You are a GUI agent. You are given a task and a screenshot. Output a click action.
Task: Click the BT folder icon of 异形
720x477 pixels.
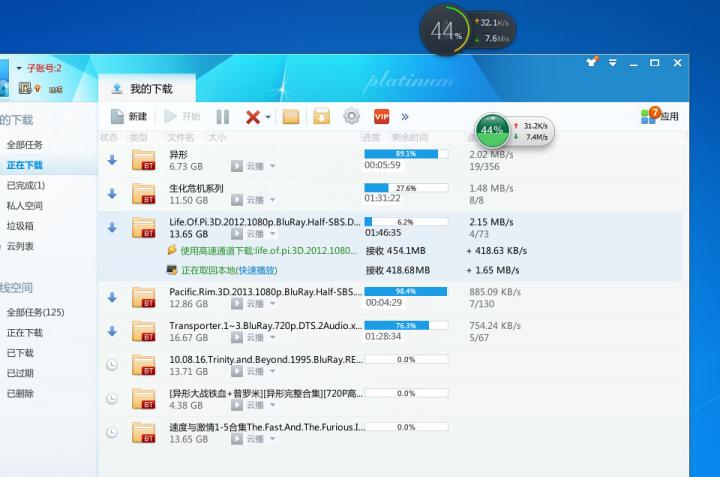coord(143,160)
